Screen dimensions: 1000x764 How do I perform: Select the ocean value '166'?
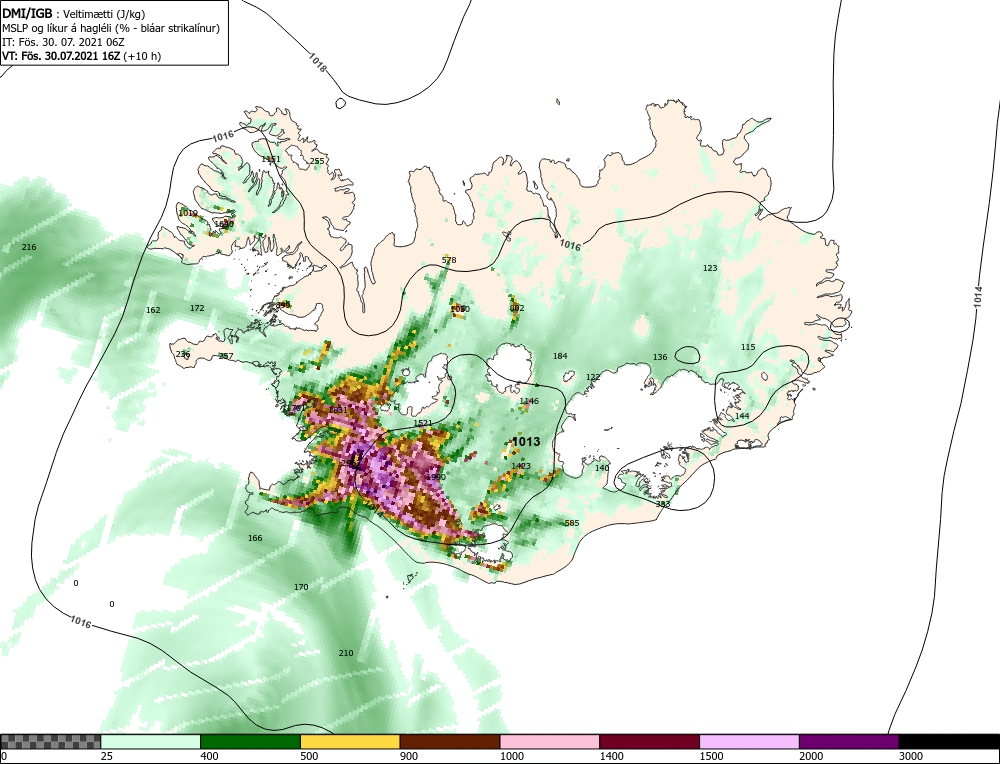pos(254,538)
